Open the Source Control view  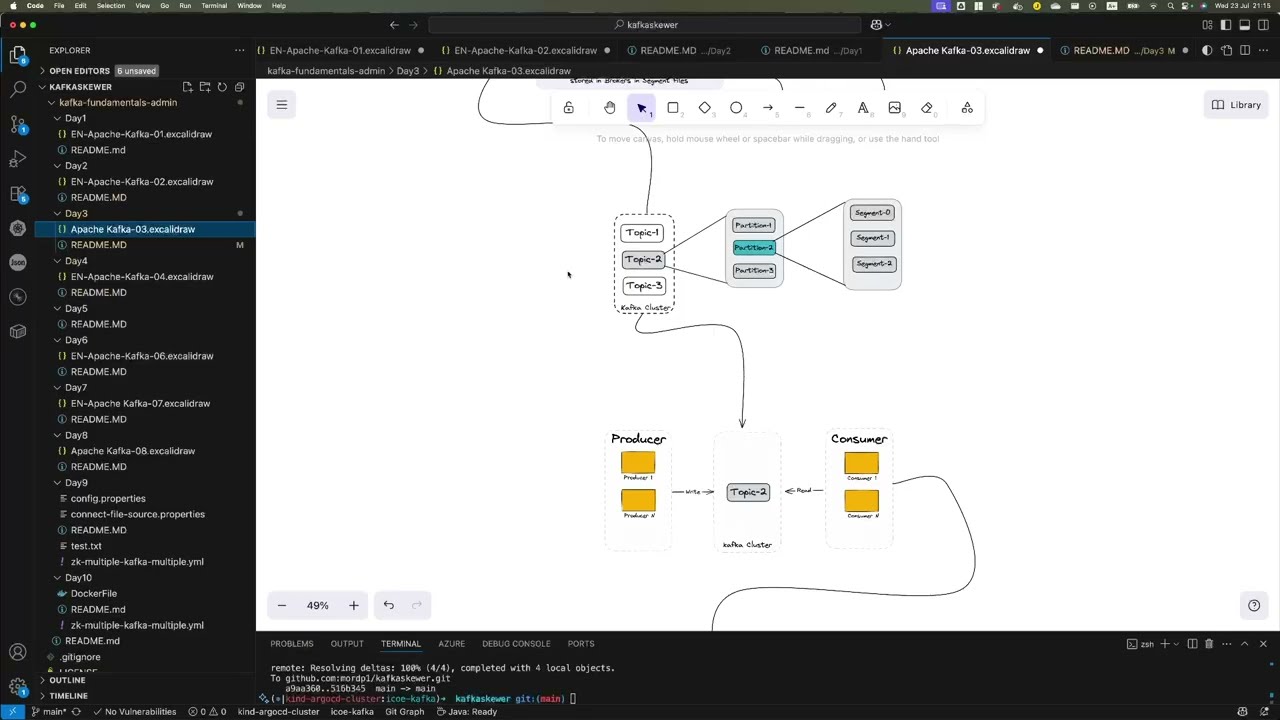pos(18,124)
